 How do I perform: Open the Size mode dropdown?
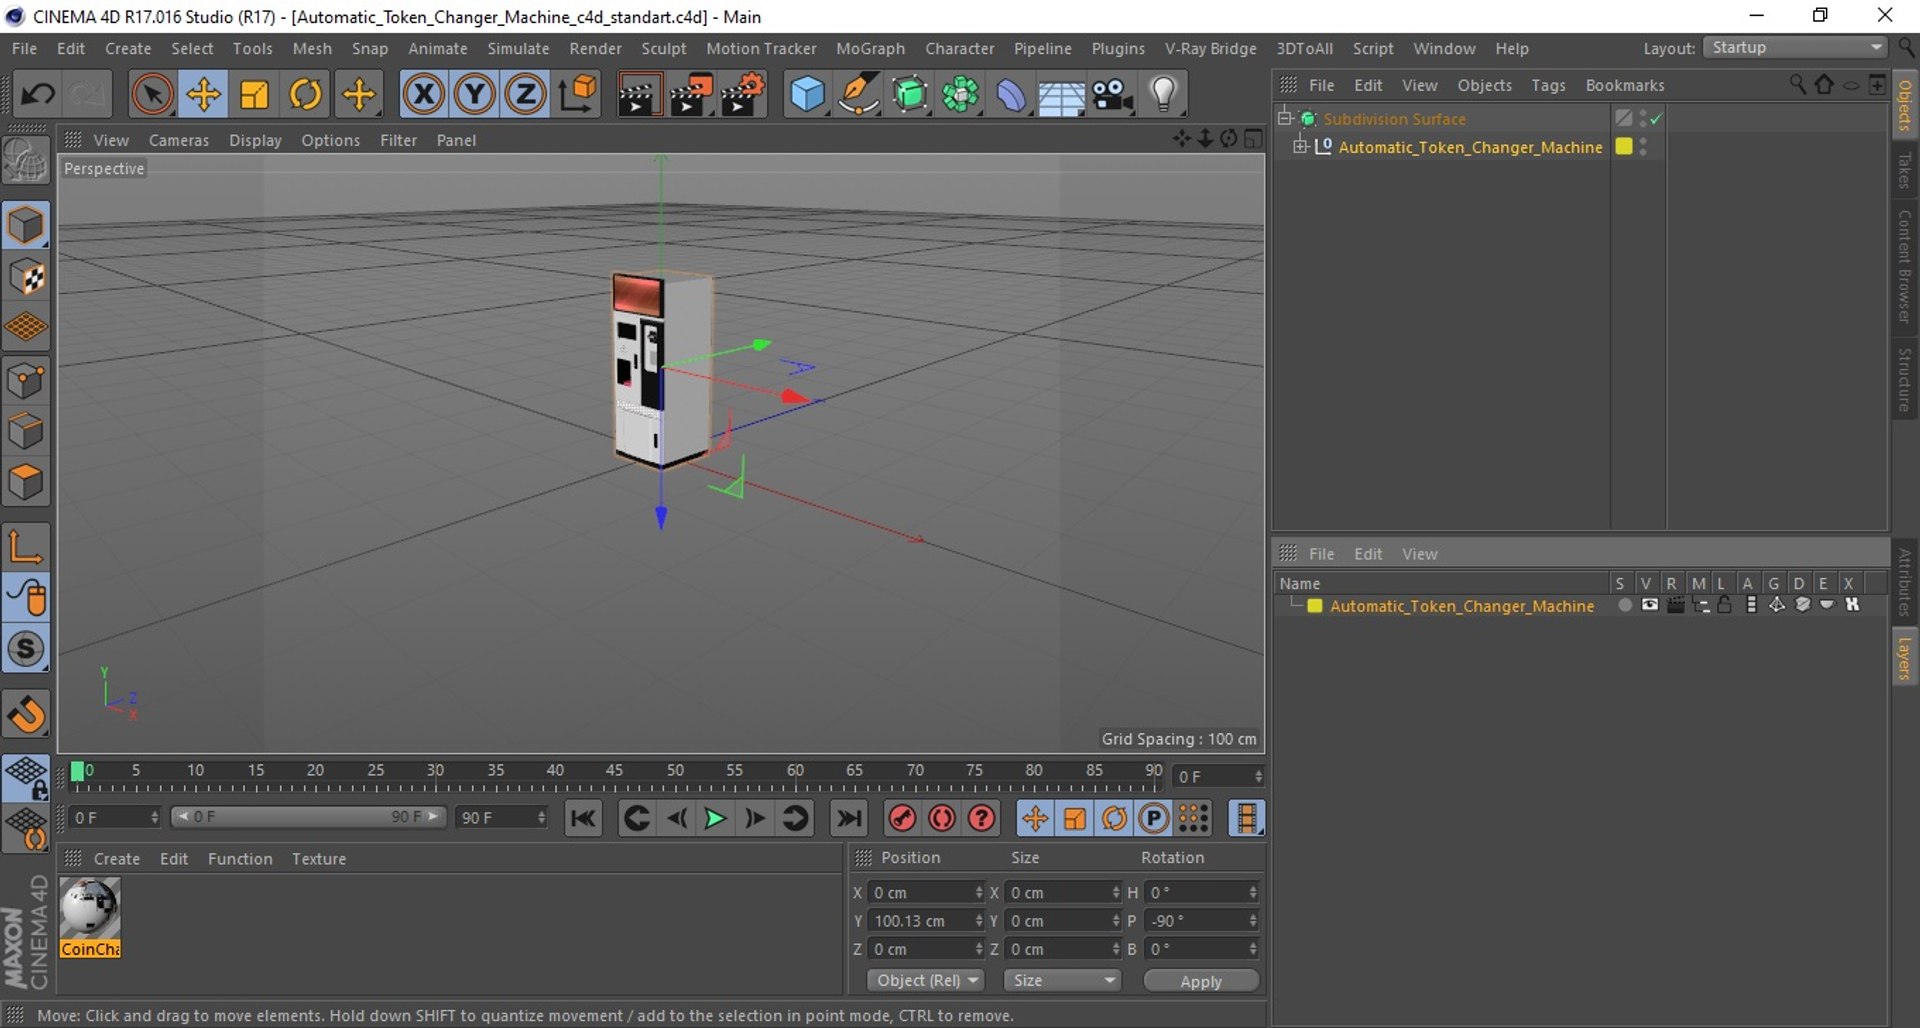tap(1062, 981)
